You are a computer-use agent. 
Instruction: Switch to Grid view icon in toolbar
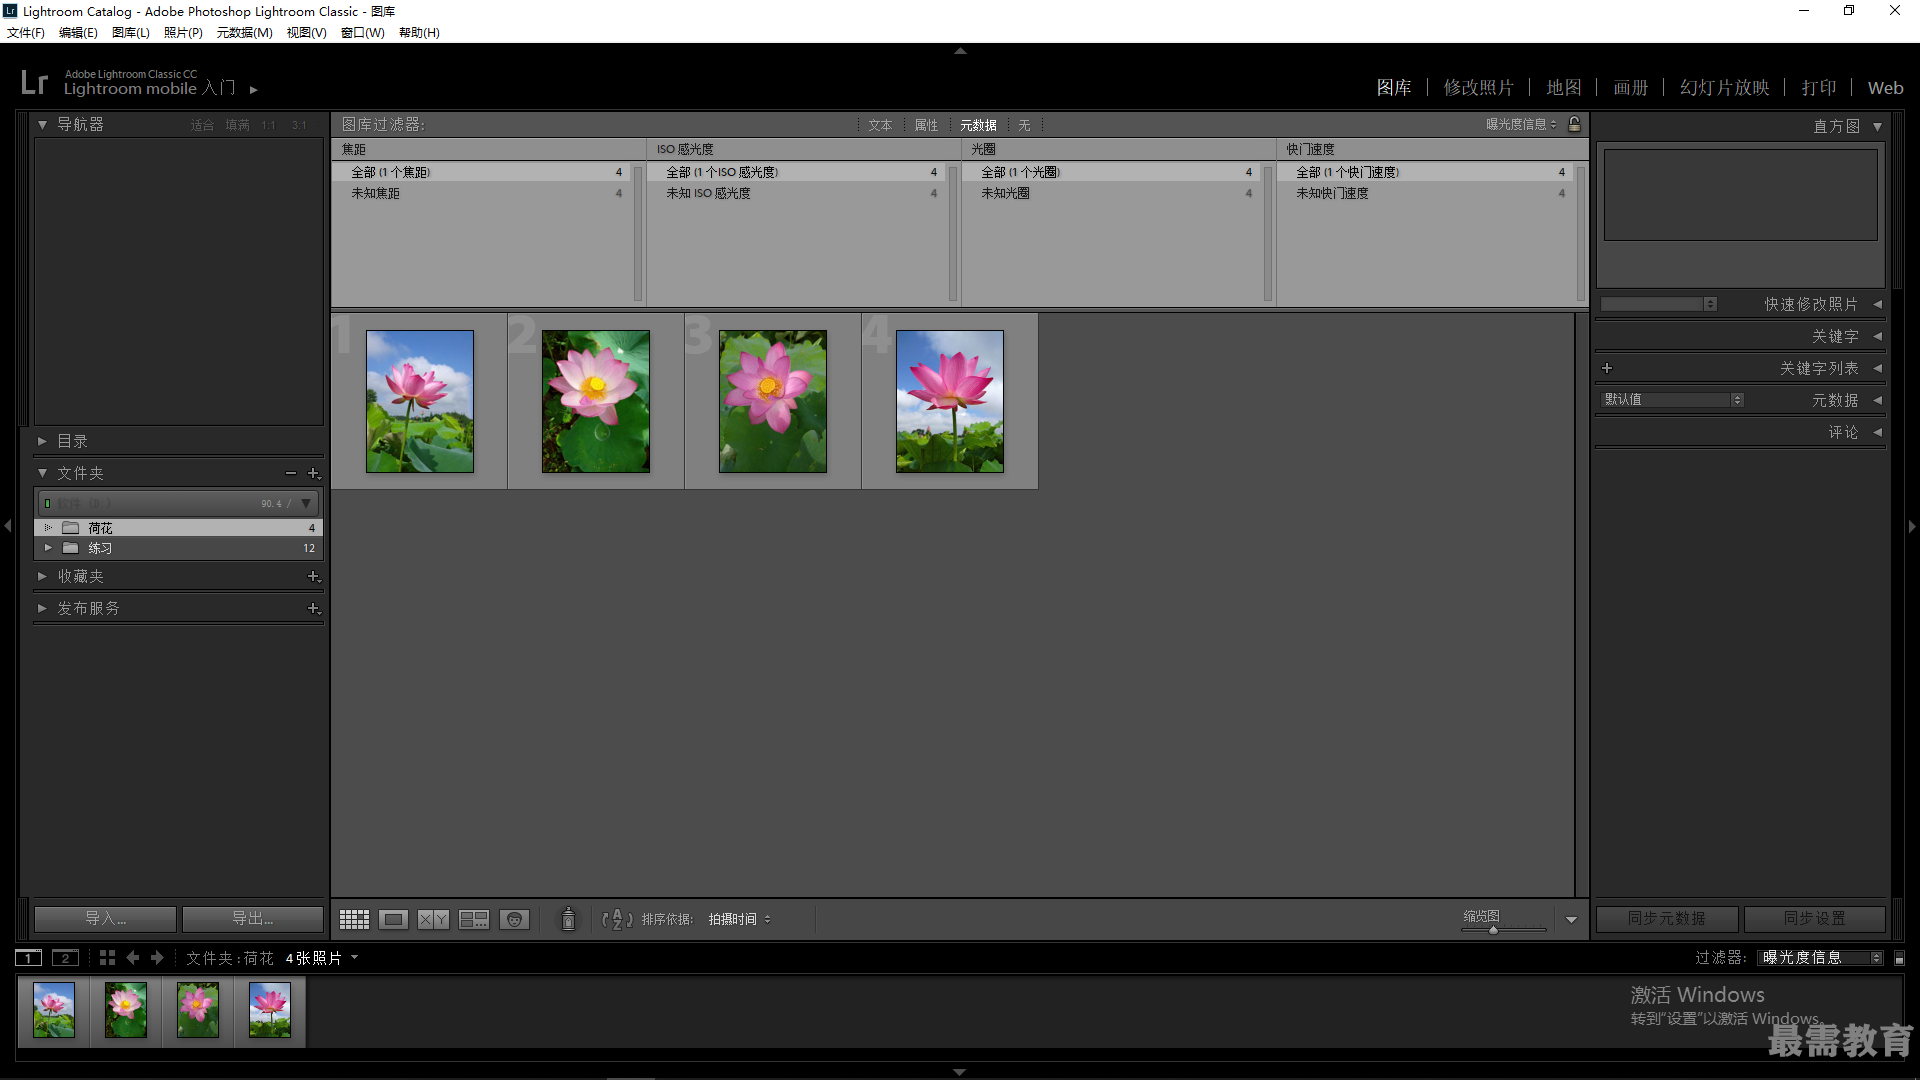[354, 919]
